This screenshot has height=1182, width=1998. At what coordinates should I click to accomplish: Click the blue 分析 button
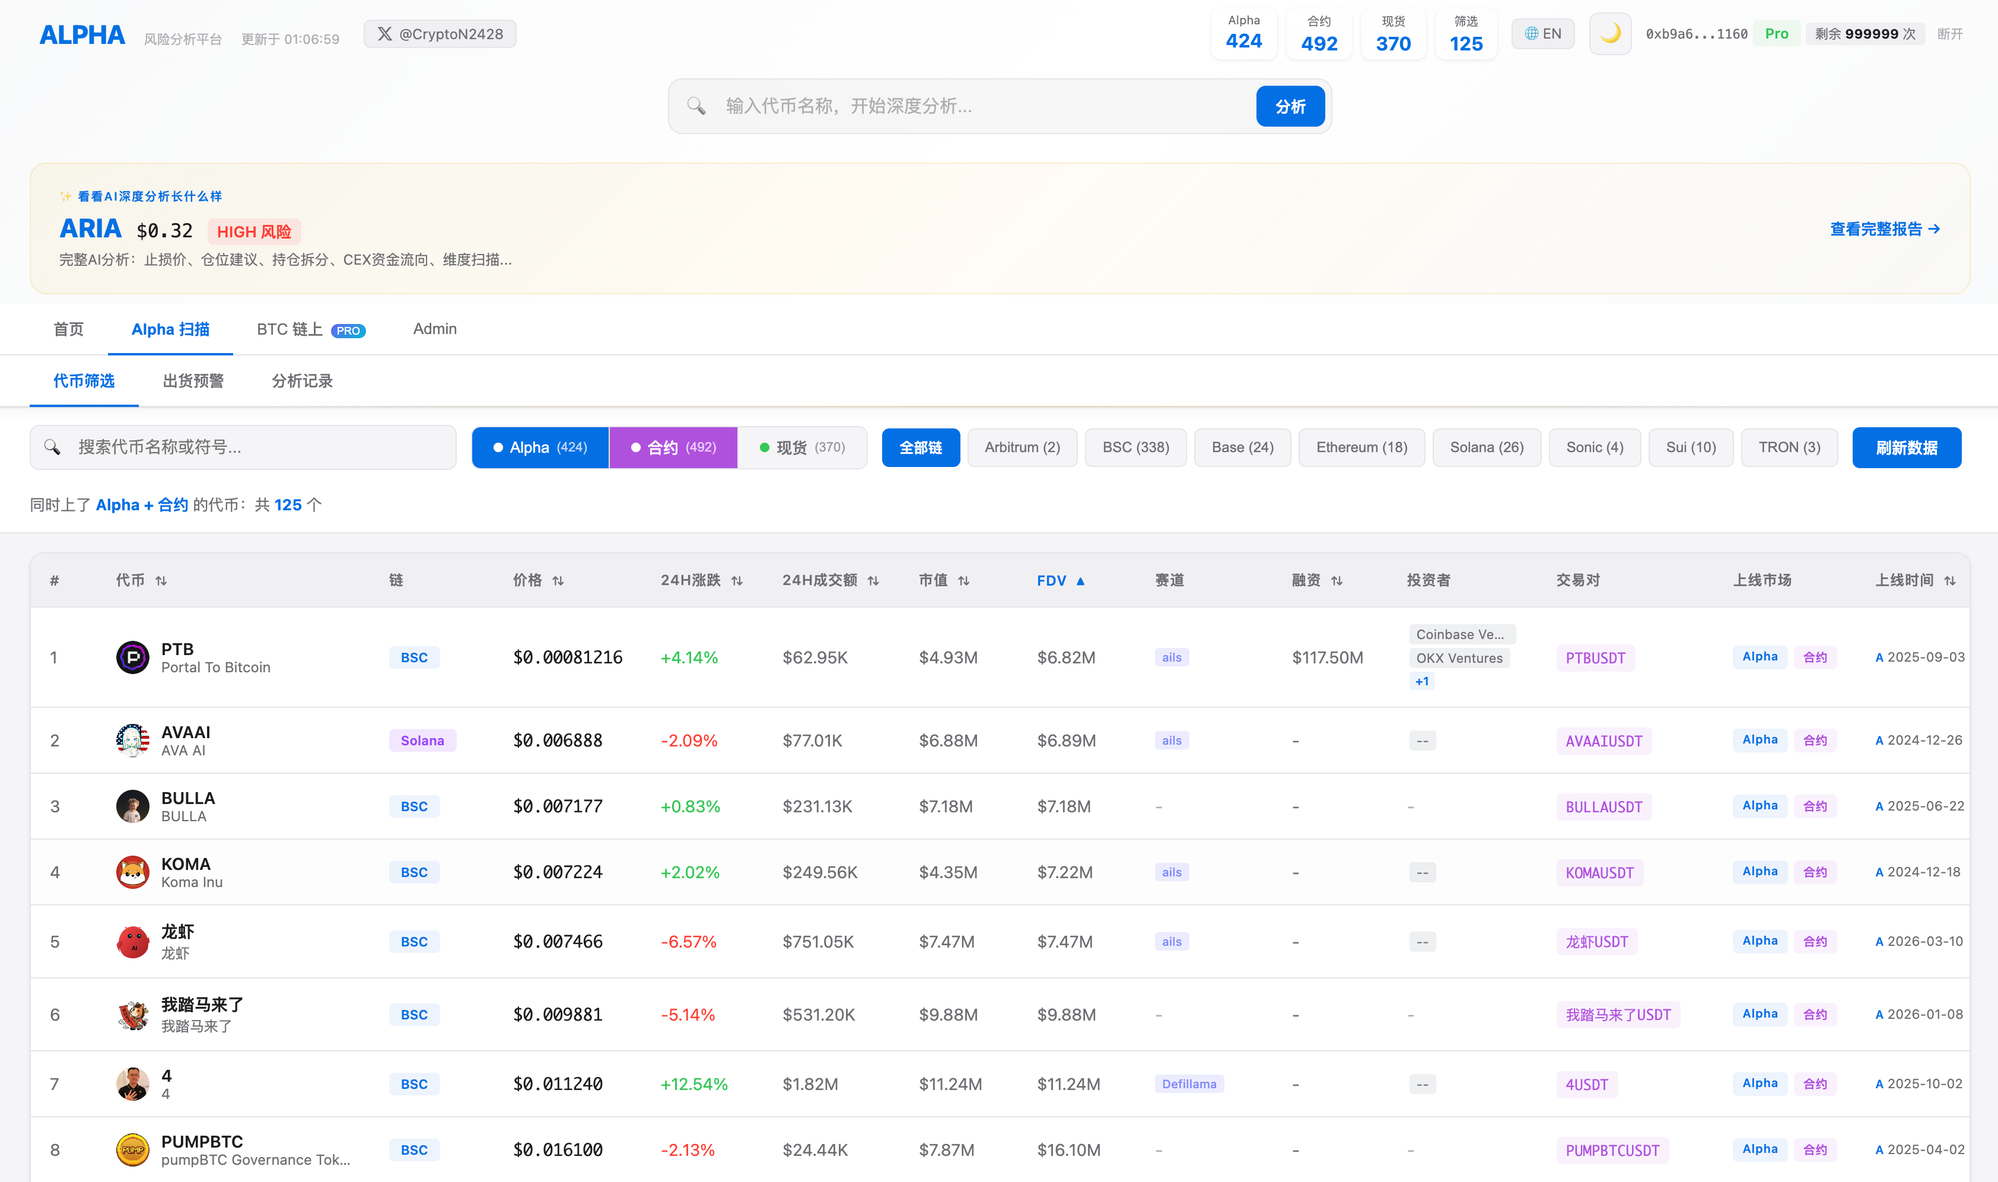(1290, 106)
